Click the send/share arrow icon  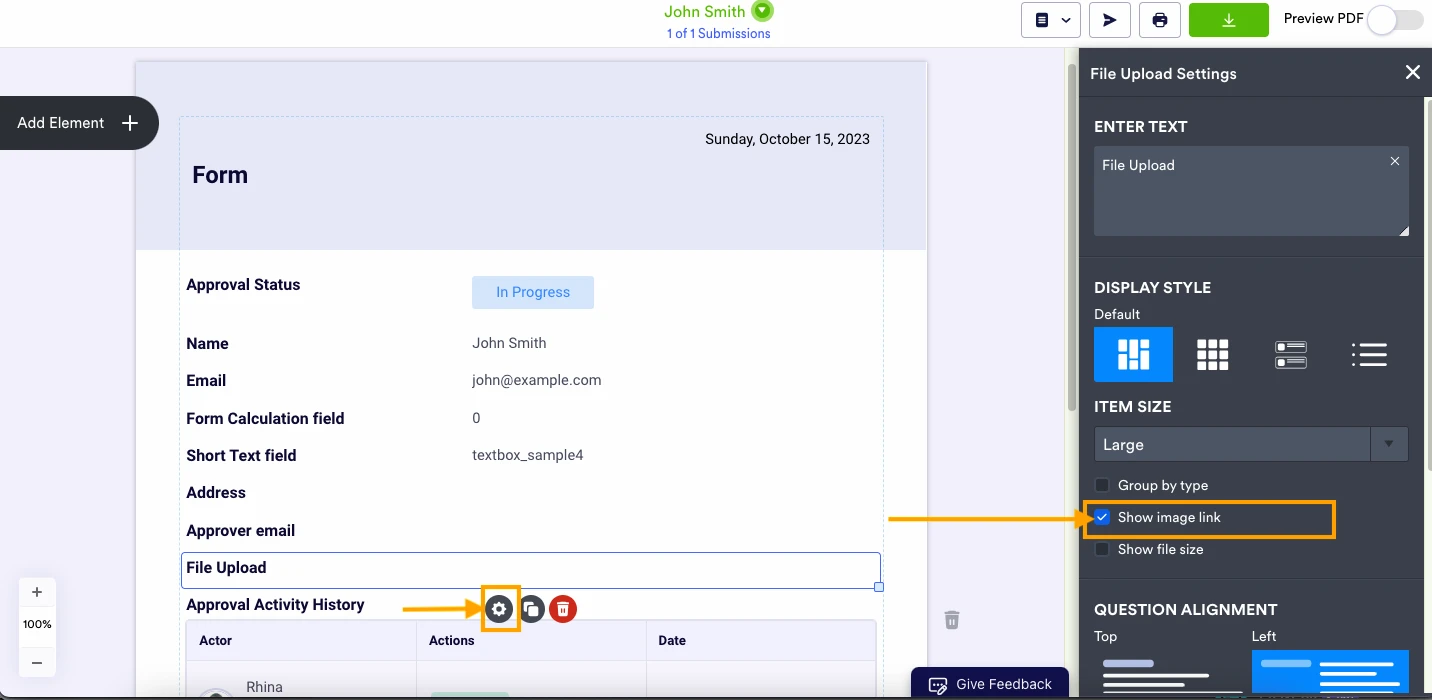pyautogui.click(x=1109, y=20)
